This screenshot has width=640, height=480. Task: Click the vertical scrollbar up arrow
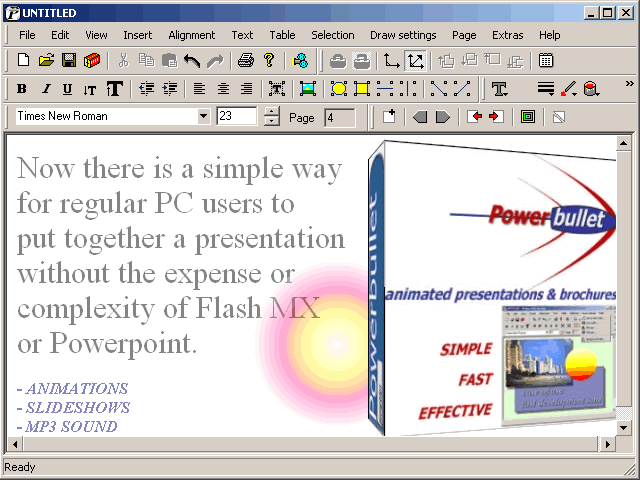(623, 143)
